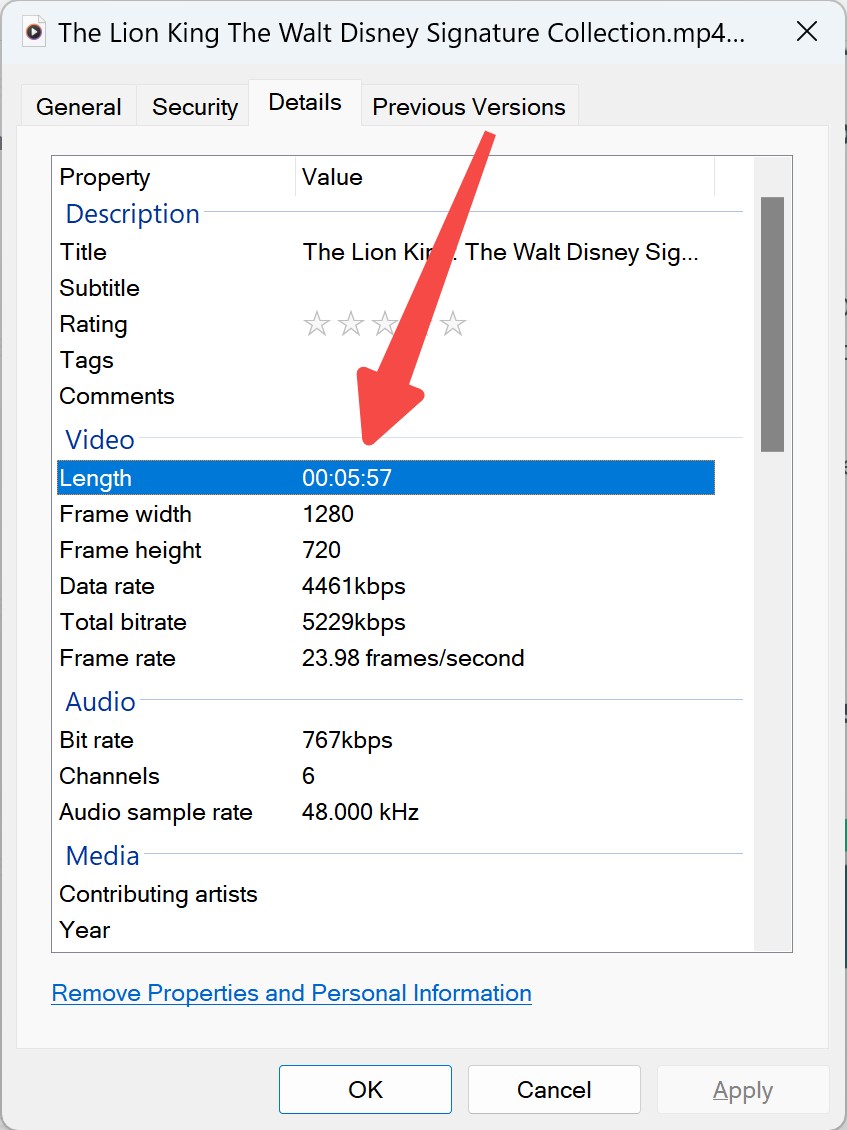847x1130 pixels.
Task: Click the Media section heading
Action: coord(102,856)
